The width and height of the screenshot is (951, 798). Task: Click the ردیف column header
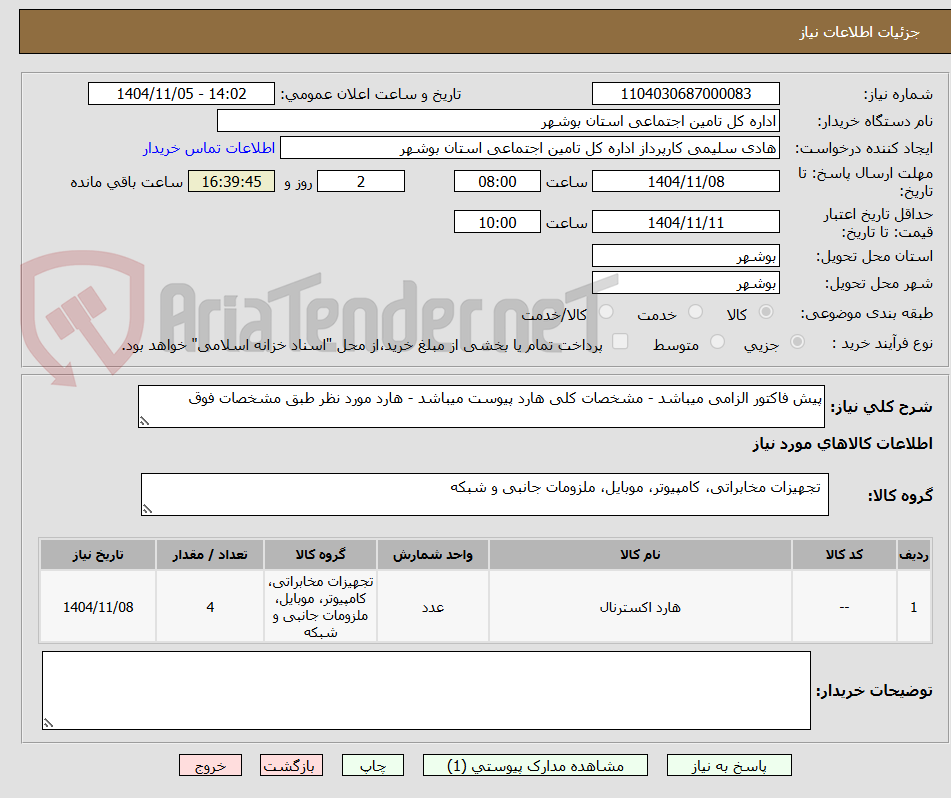click(914, 554)
